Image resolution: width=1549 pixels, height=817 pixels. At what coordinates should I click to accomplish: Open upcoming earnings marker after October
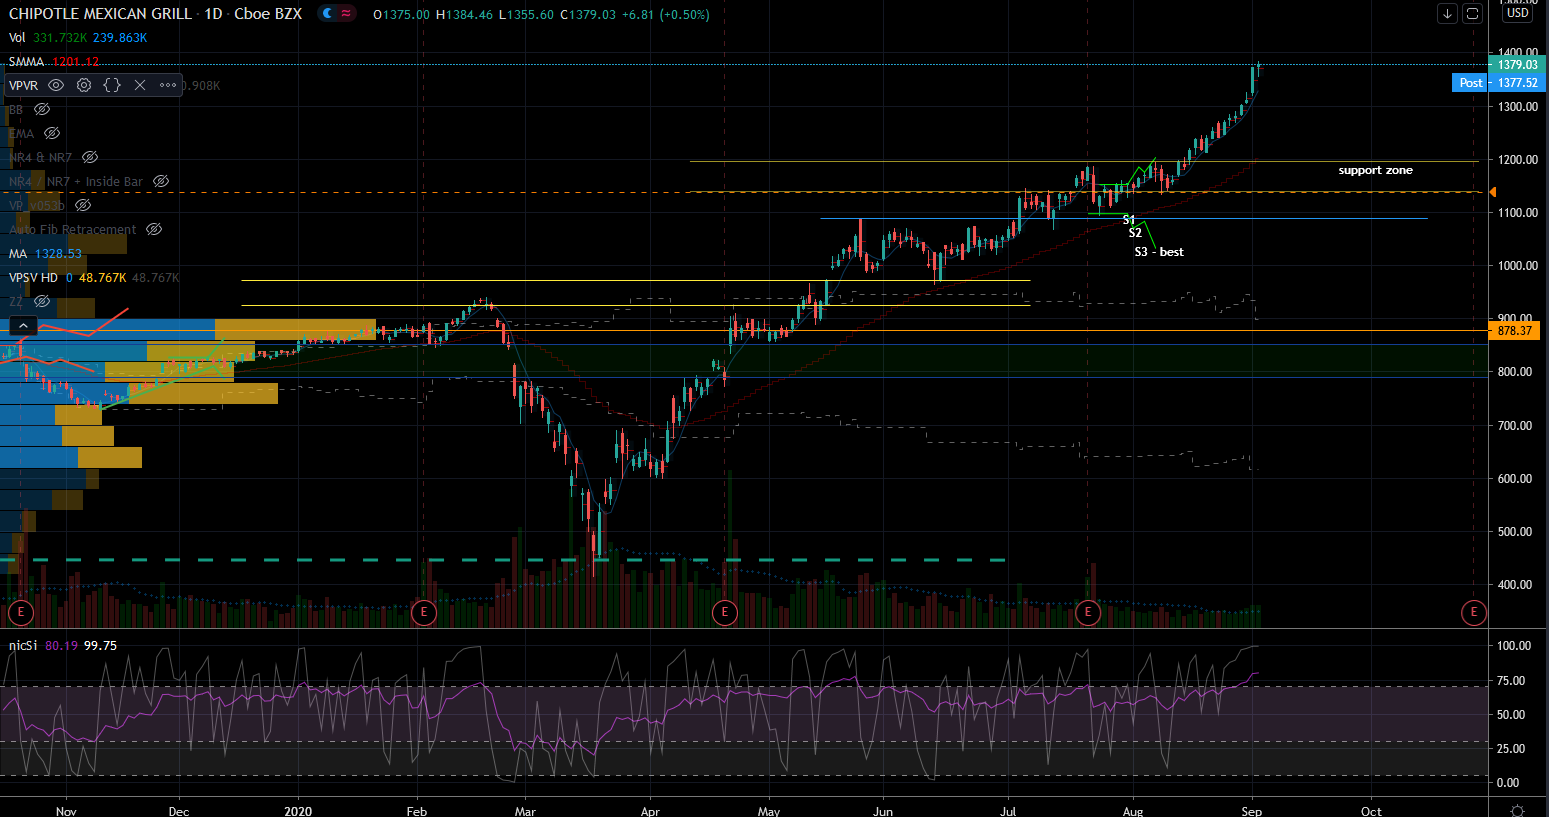pyautogui.click(x=1473, y=612)
